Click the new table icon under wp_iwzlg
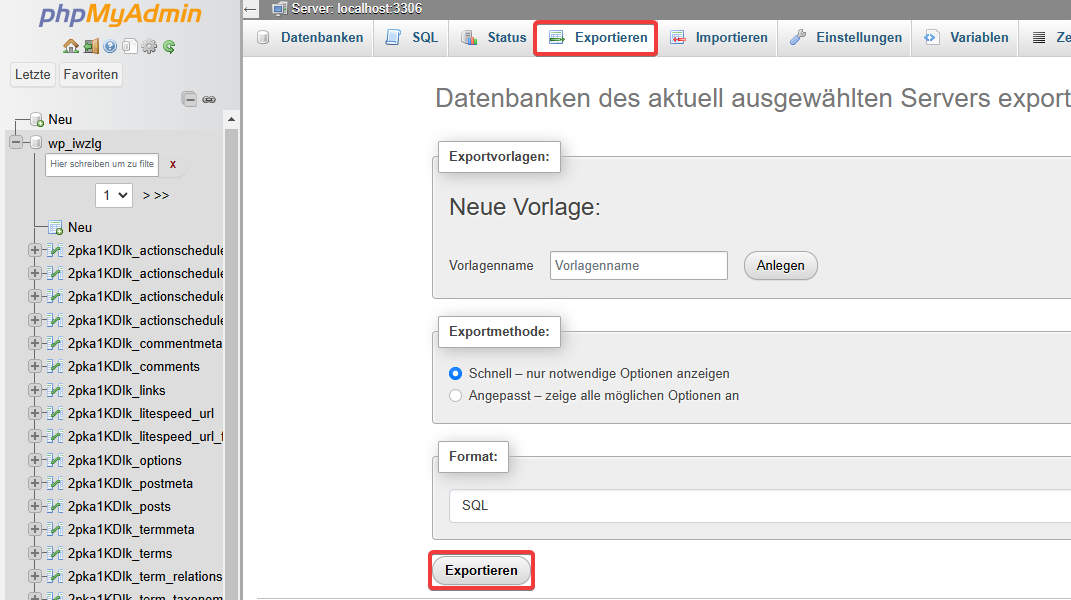The width and height of the screenshot is (1071, 600). 55,228
